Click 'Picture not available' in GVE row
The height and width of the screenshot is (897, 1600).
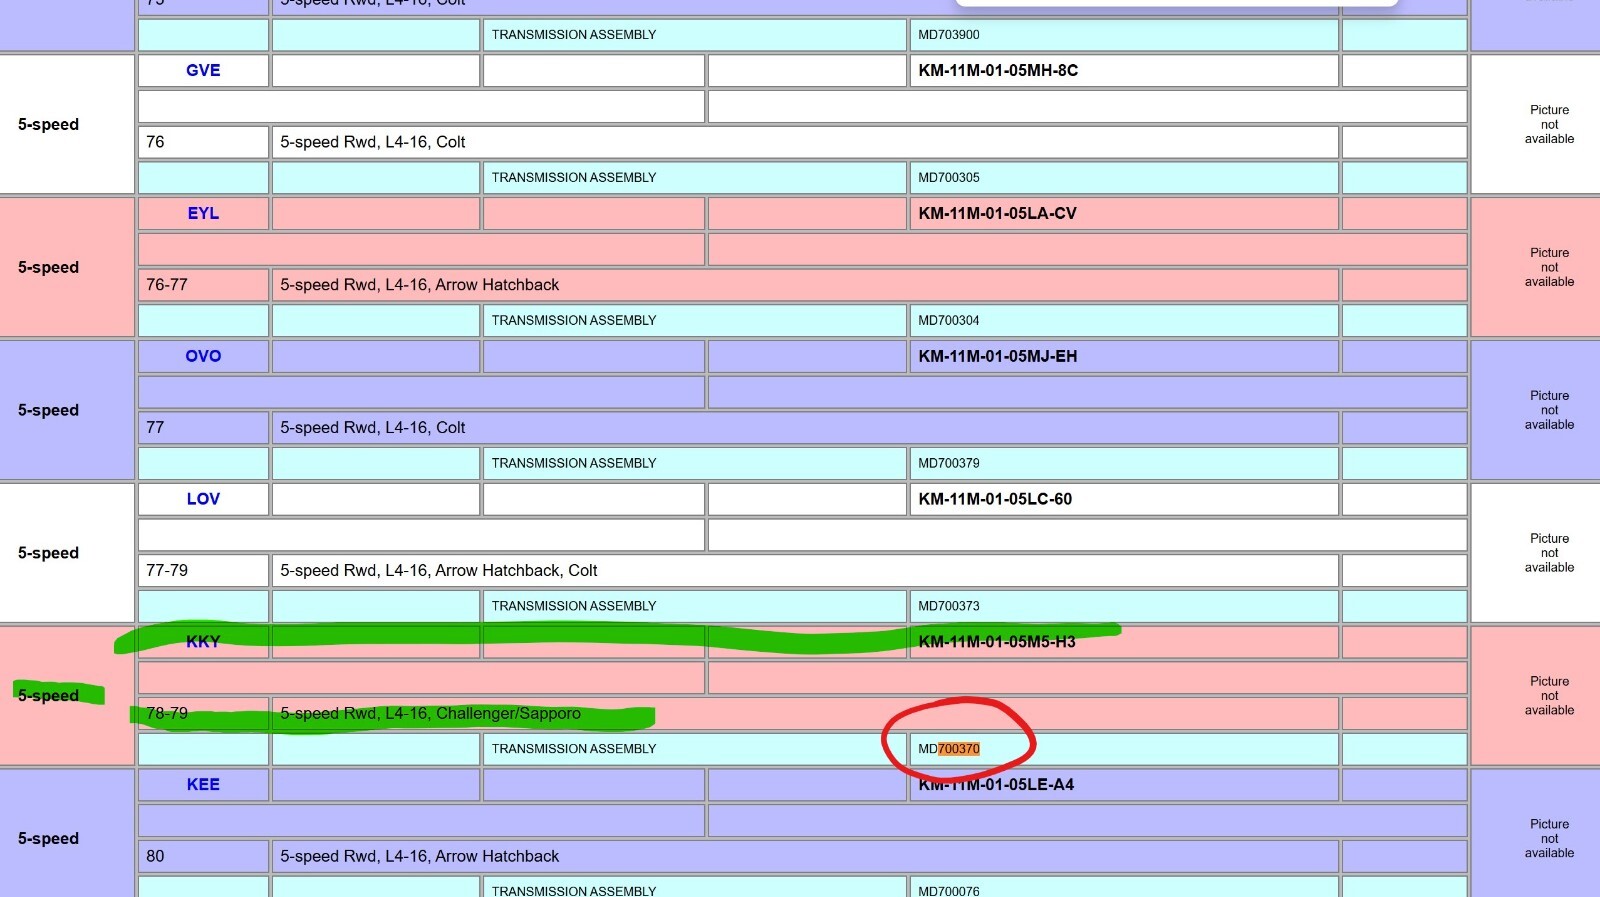click(x=1549, y=124)
